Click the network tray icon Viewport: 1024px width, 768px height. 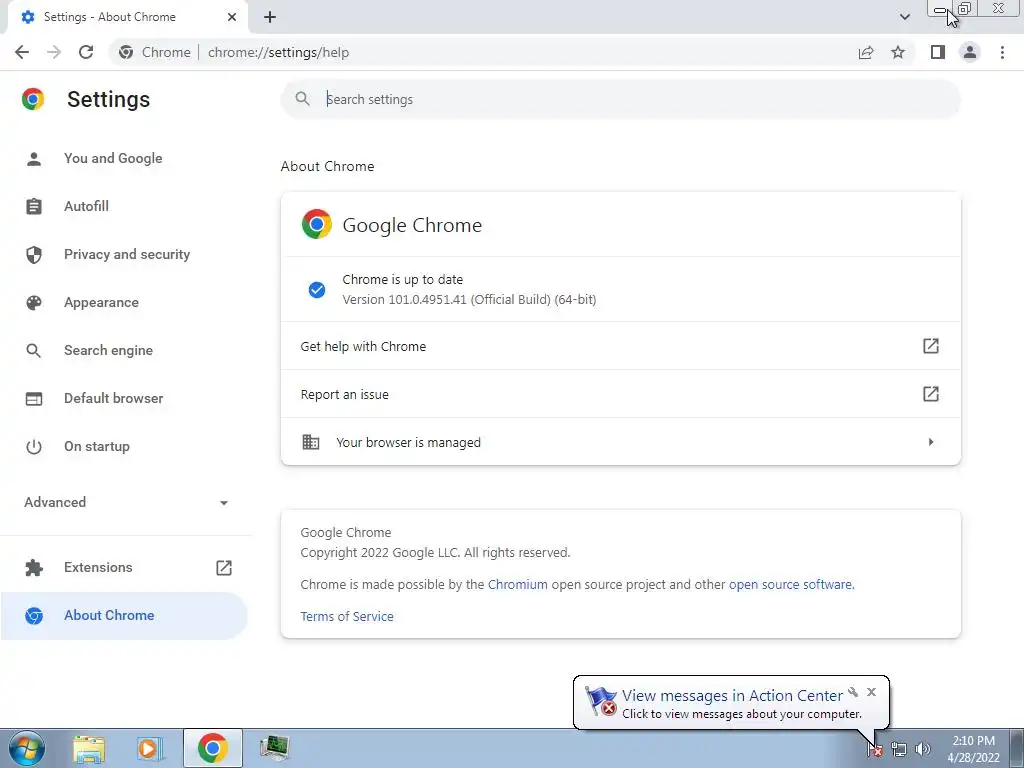pos(899,750)
